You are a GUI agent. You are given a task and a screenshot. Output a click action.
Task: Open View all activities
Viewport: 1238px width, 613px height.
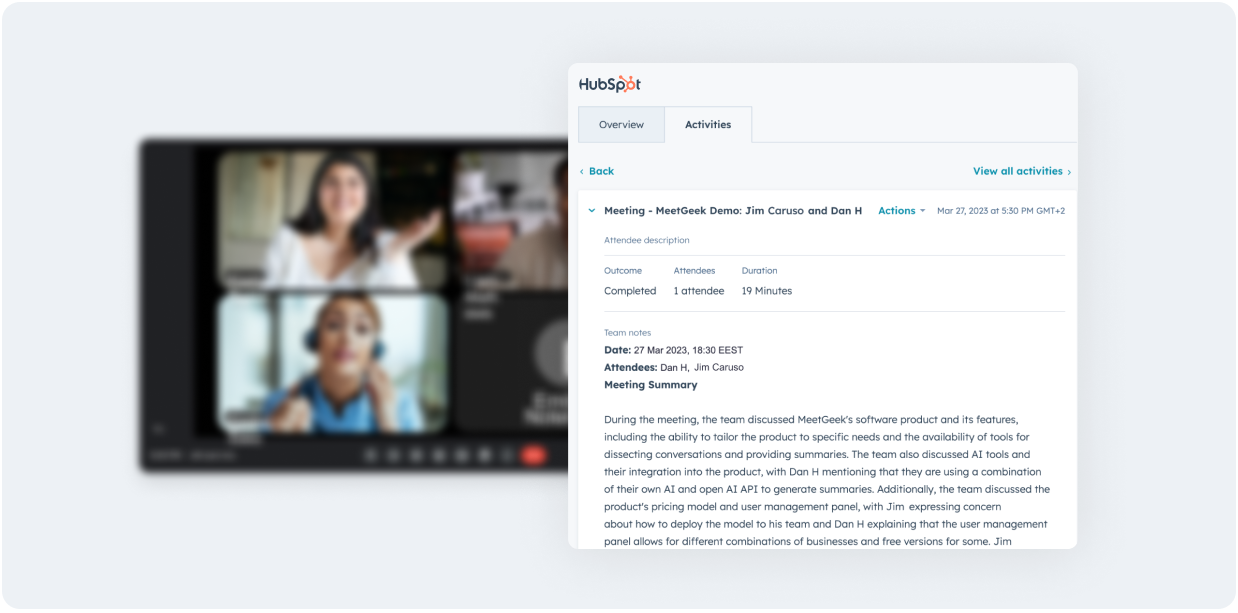tap(1017, 171)
